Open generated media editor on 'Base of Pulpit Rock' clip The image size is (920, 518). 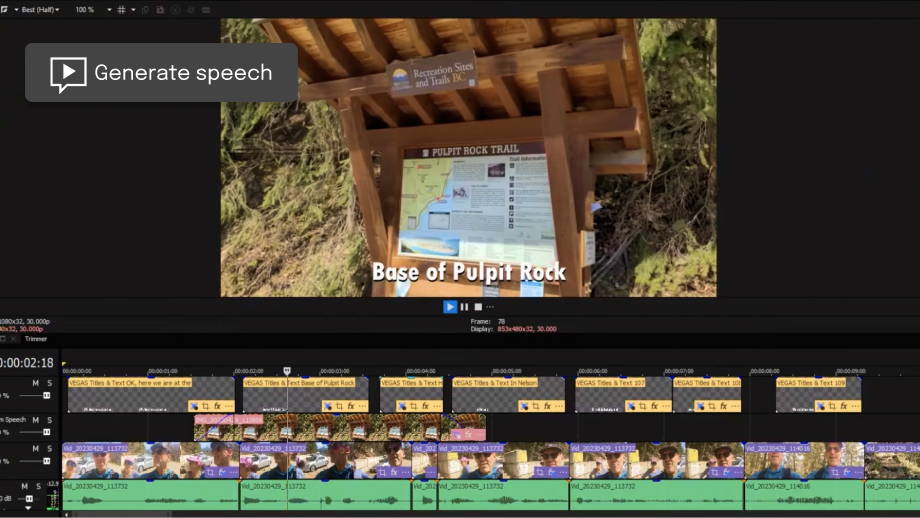[327, 406]
